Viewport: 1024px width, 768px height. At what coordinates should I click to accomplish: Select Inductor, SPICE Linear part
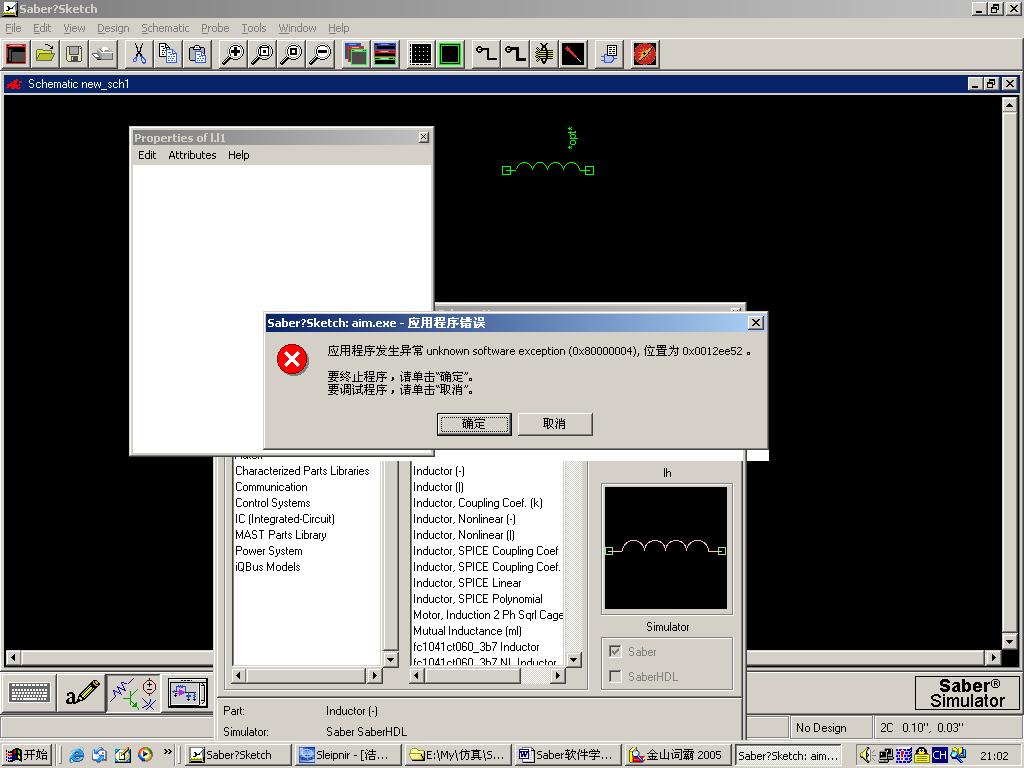tap(467, 583)
